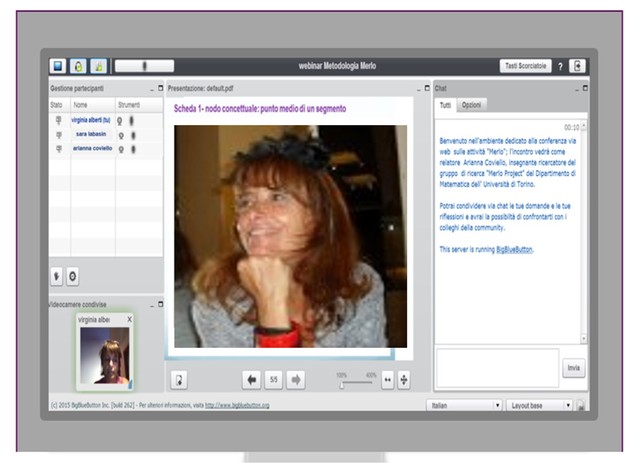Open the BigBlueButton link in chat
640x463 pixels.
point(514,249)
